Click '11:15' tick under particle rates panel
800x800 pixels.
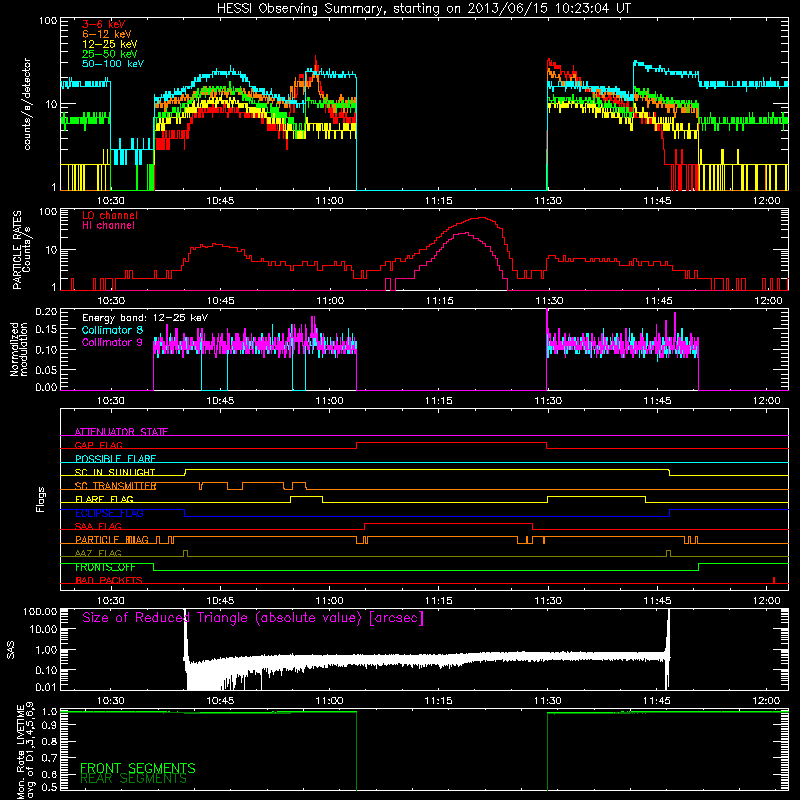439,301
